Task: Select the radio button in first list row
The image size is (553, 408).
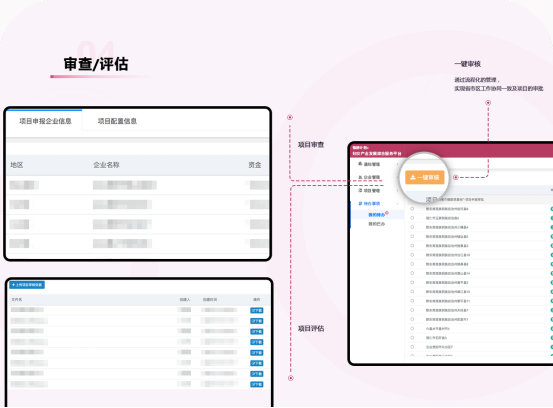Action: click(x=412, y=209)
